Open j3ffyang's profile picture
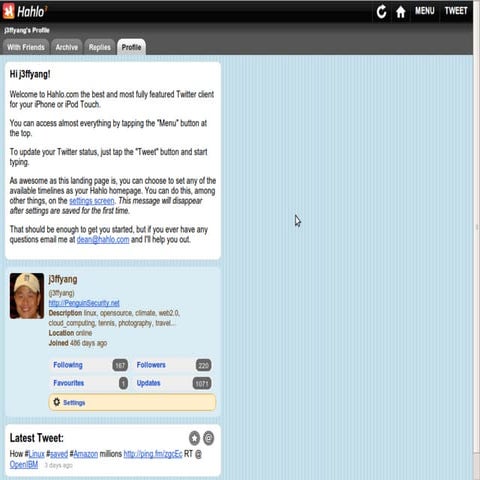The height and width of the screenshot is (480, 480). click(27, 296)
